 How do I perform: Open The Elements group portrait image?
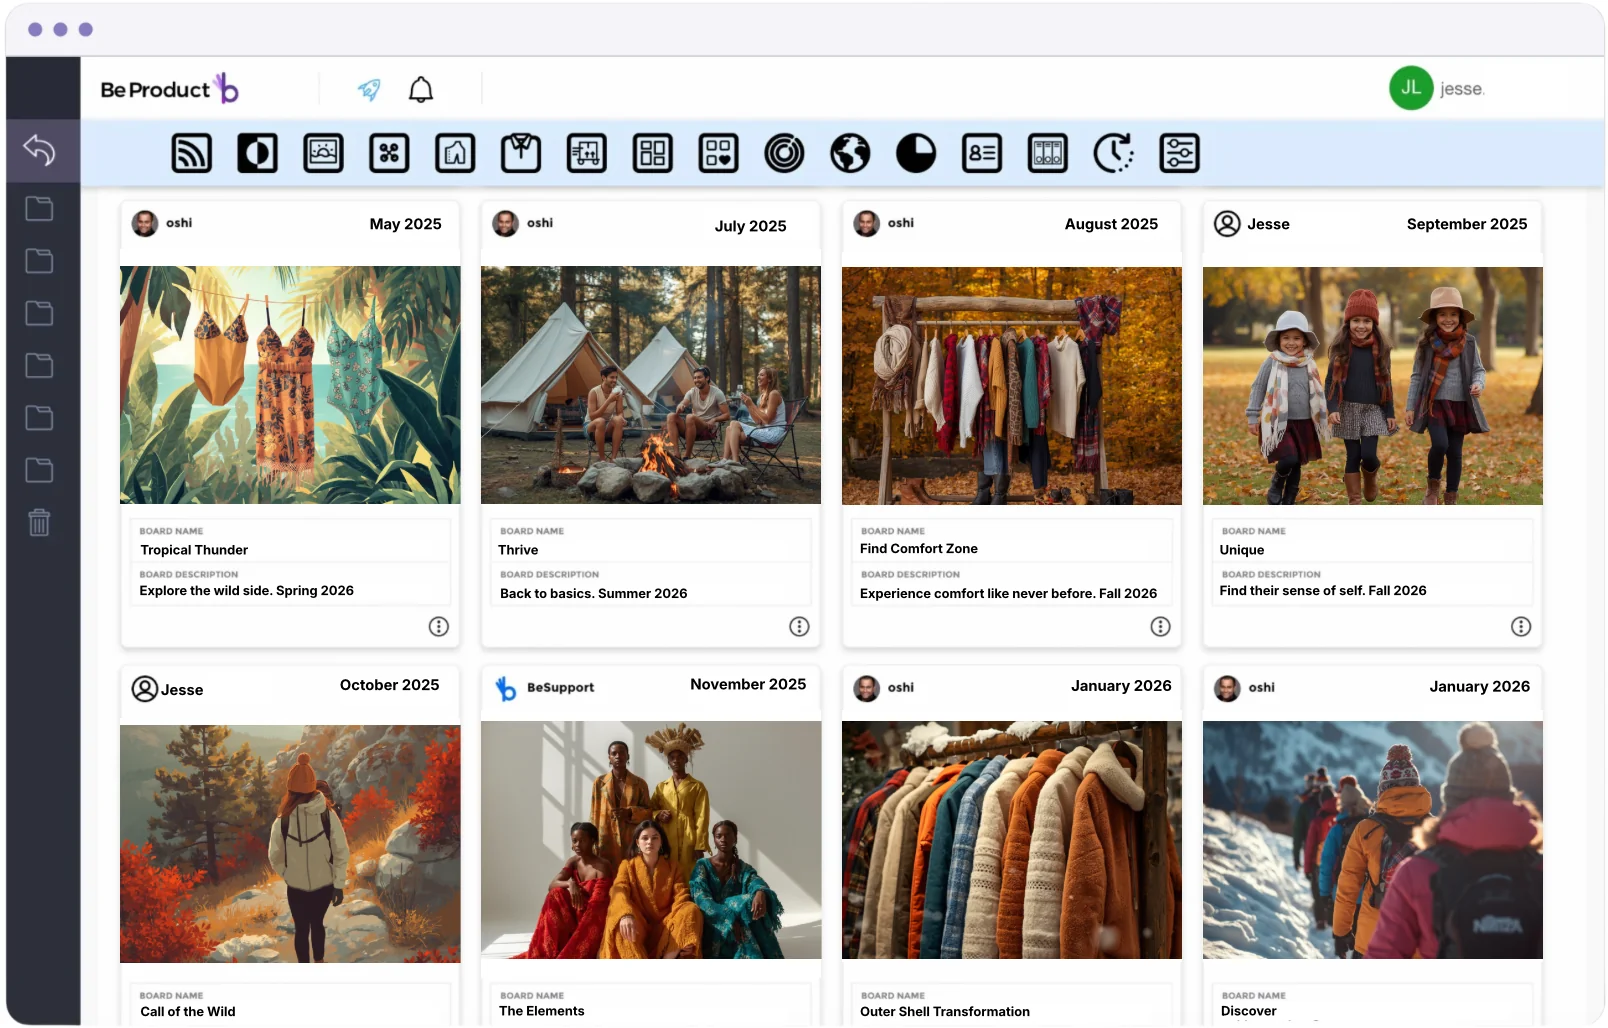(x=651, y=840)
